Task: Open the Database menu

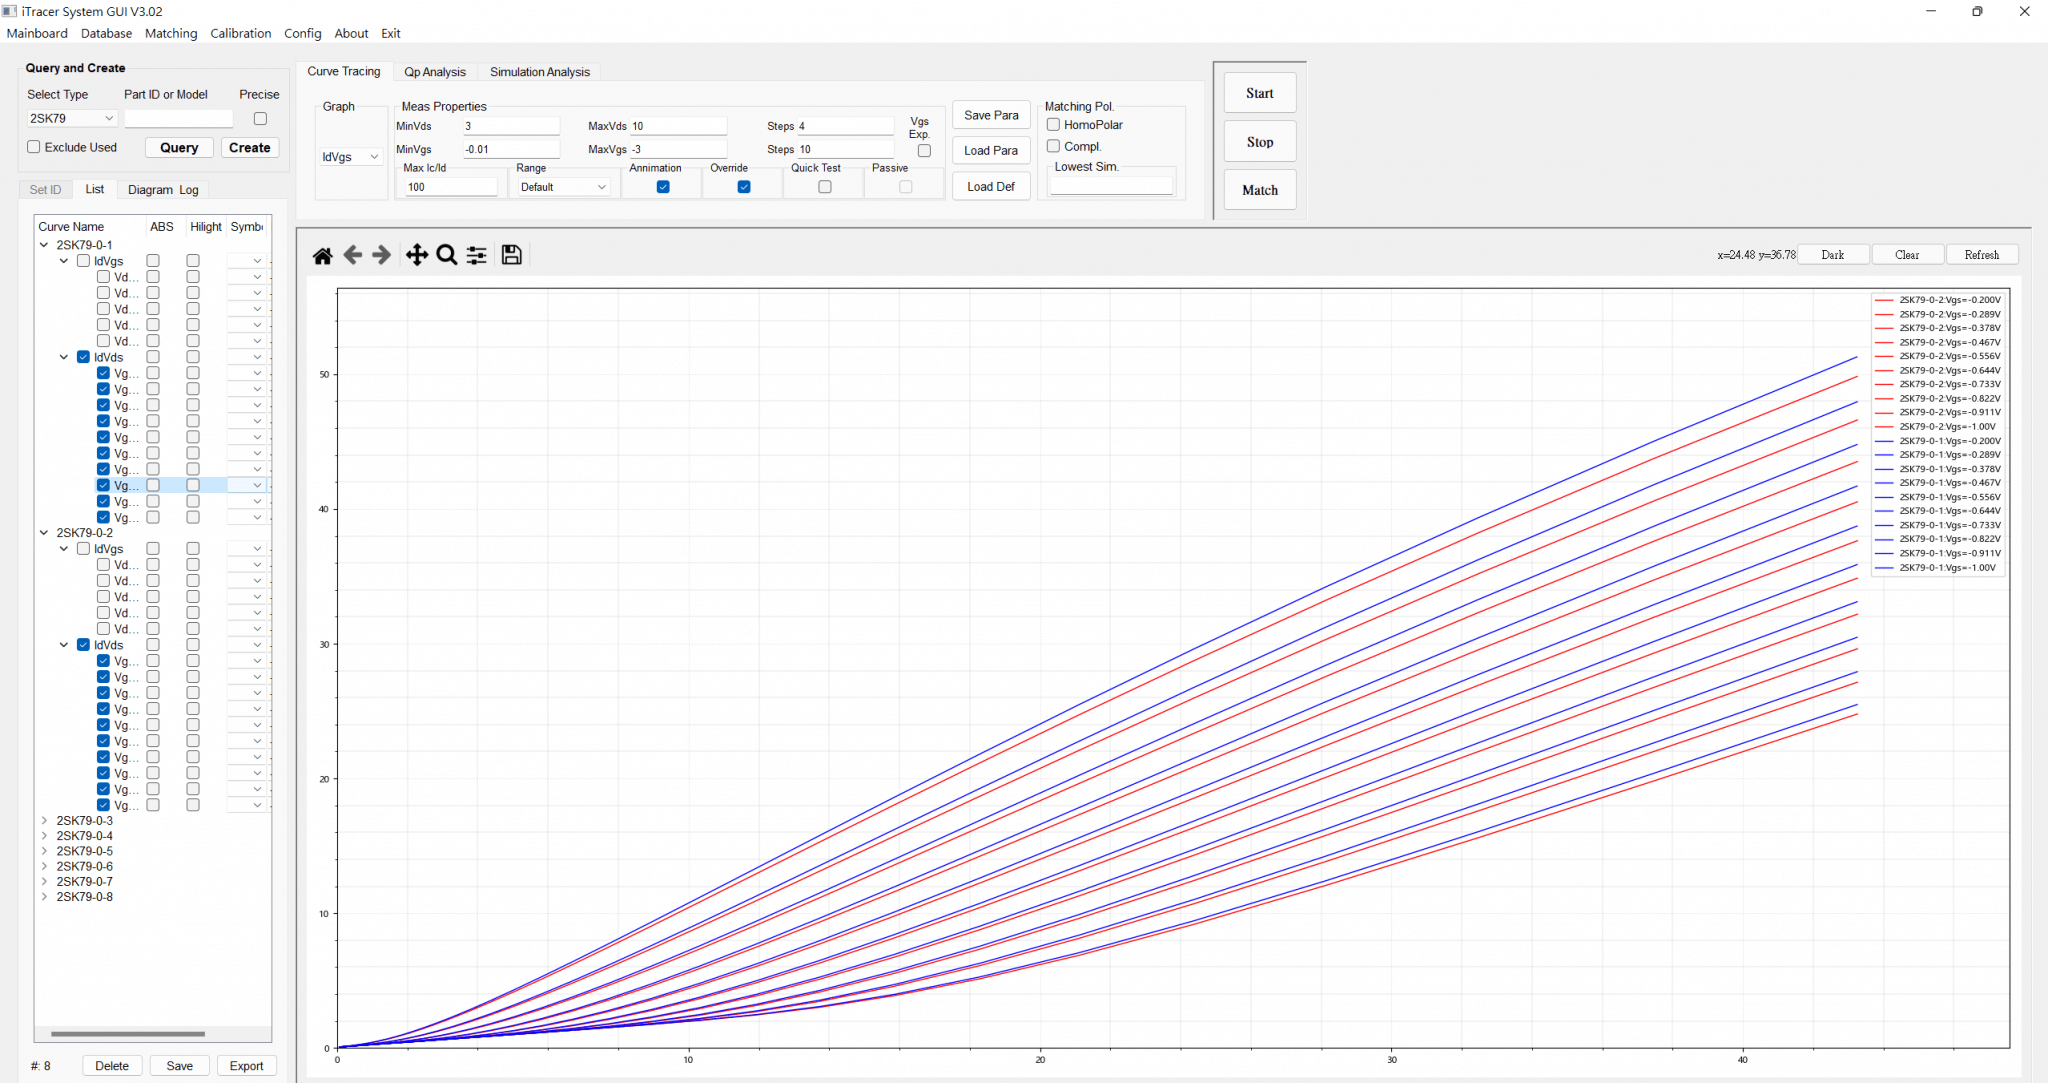Action: (x=106, y=33)
